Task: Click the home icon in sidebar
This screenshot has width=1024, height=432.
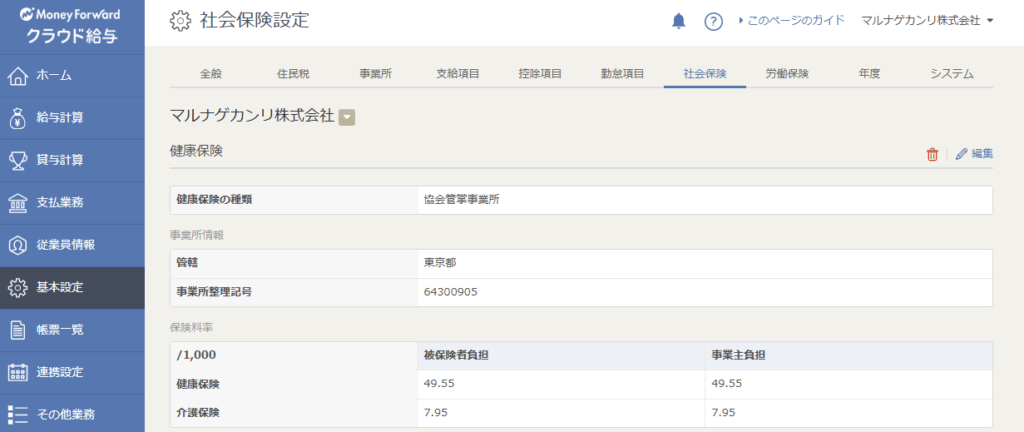Action: click(17, 75)
